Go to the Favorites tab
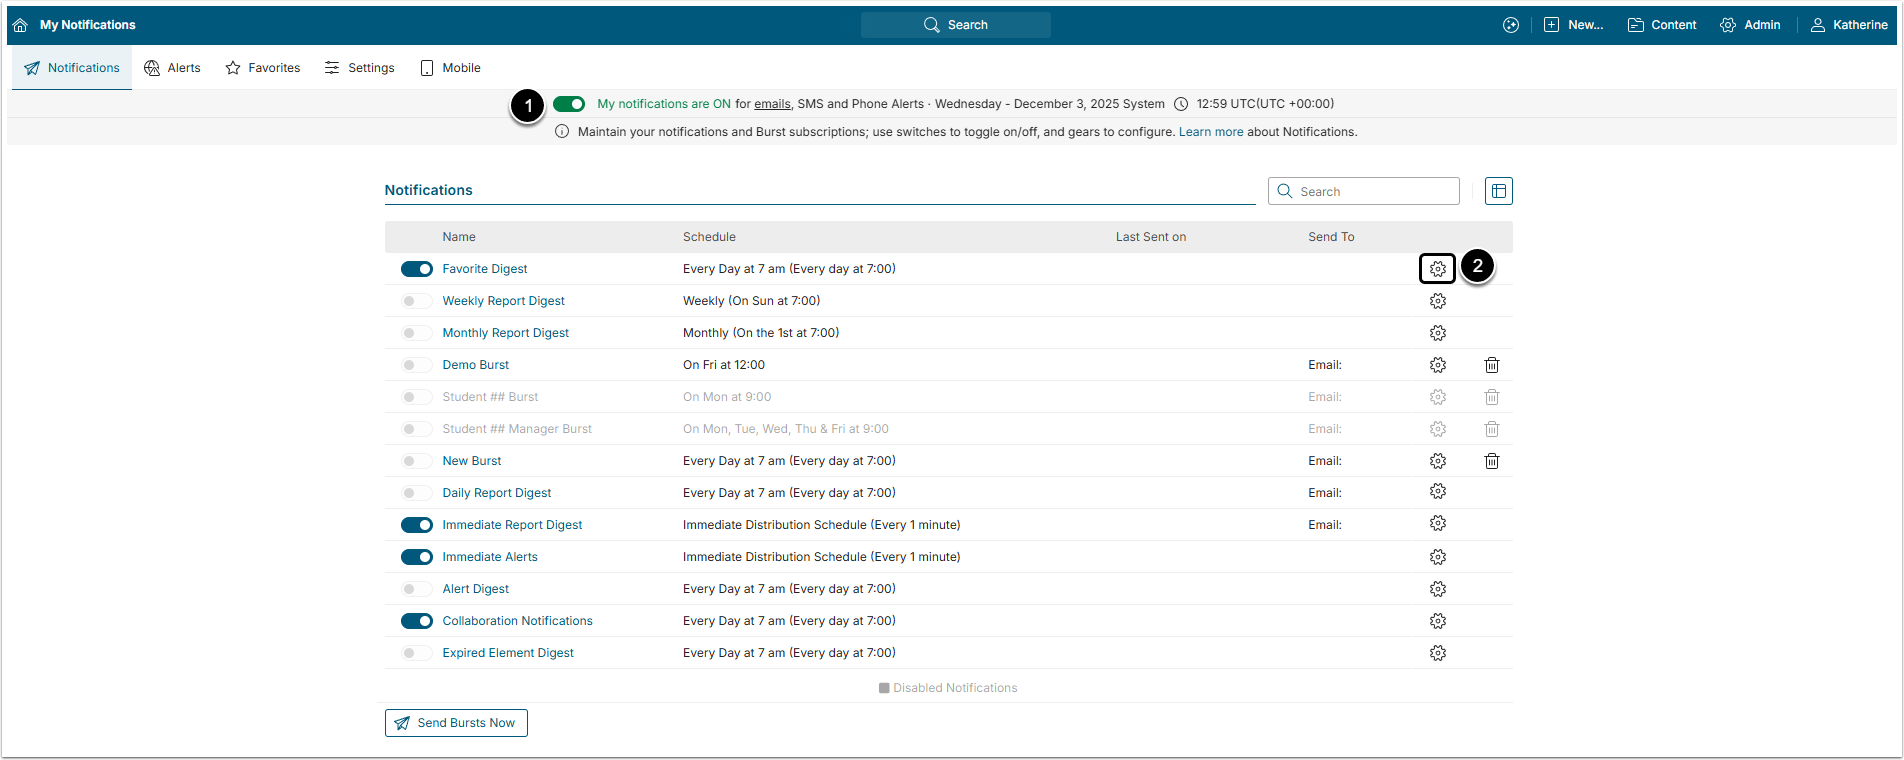 (263, 68)
